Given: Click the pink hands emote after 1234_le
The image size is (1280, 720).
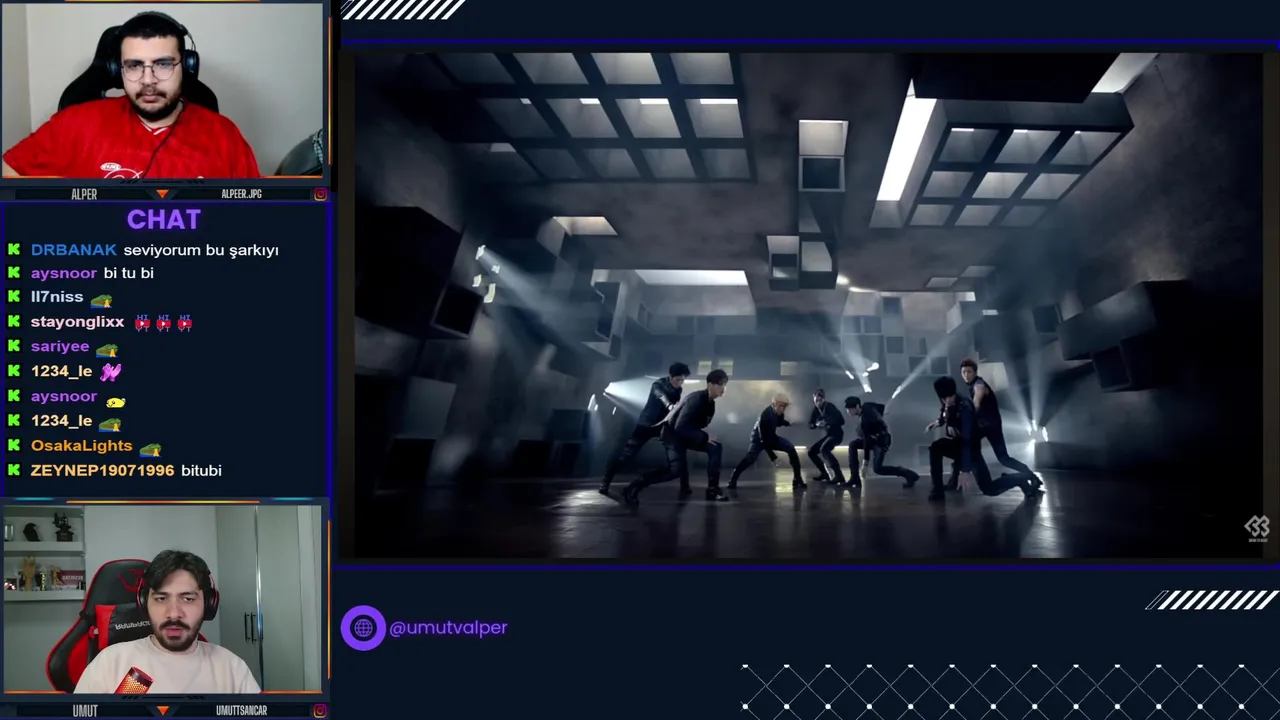Looking at the screenshot, I should coord(110,371).
